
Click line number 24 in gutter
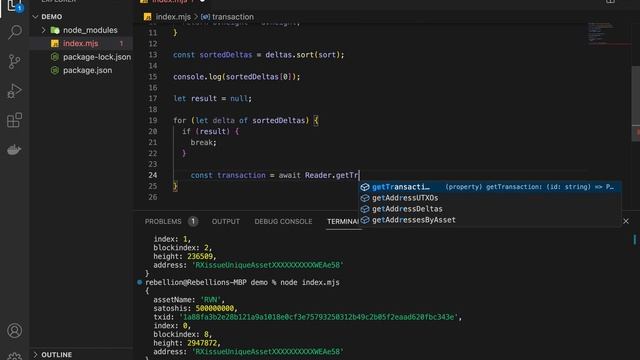(x=153, y=175)
